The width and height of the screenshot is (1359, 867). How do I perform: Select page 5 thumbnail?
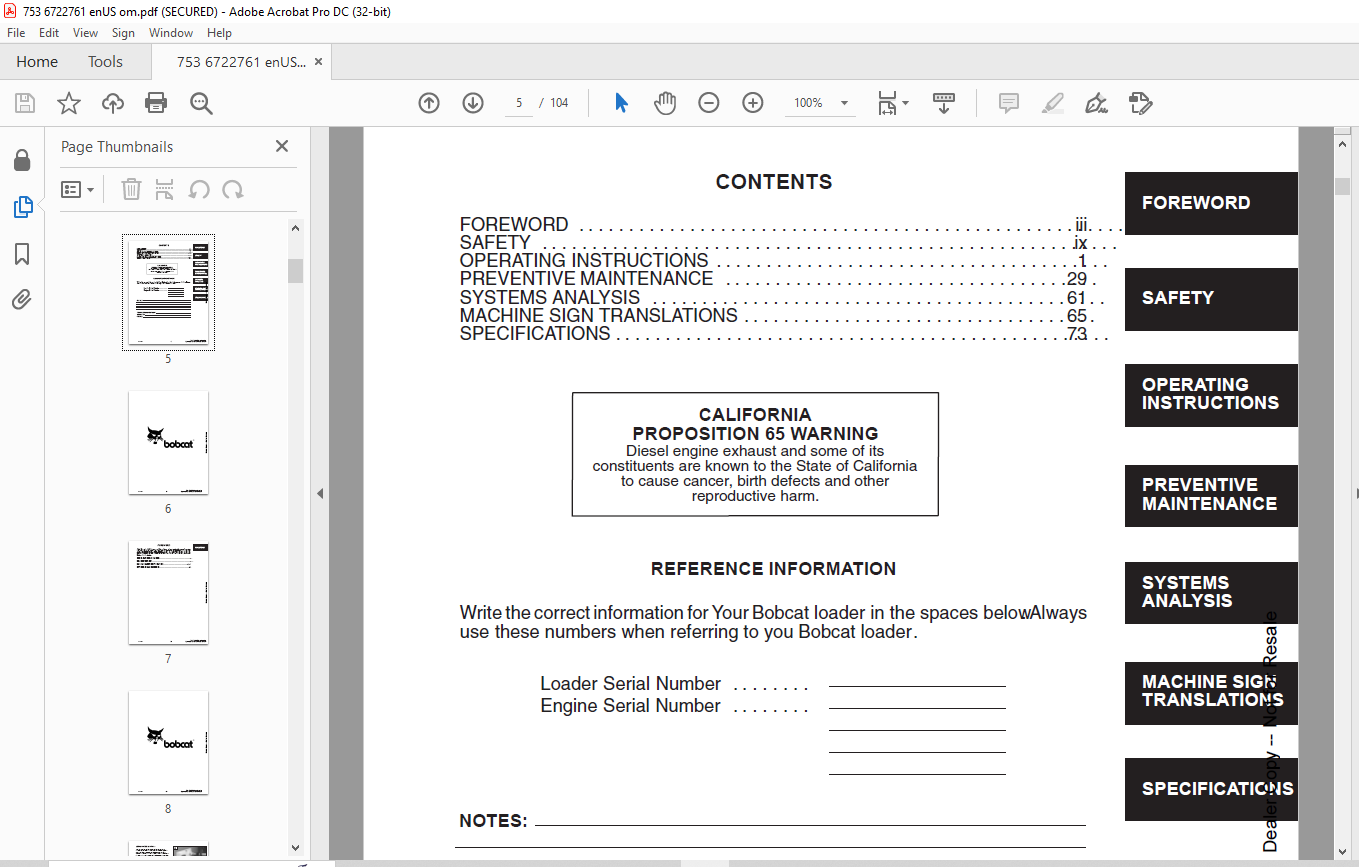(168, 292)
